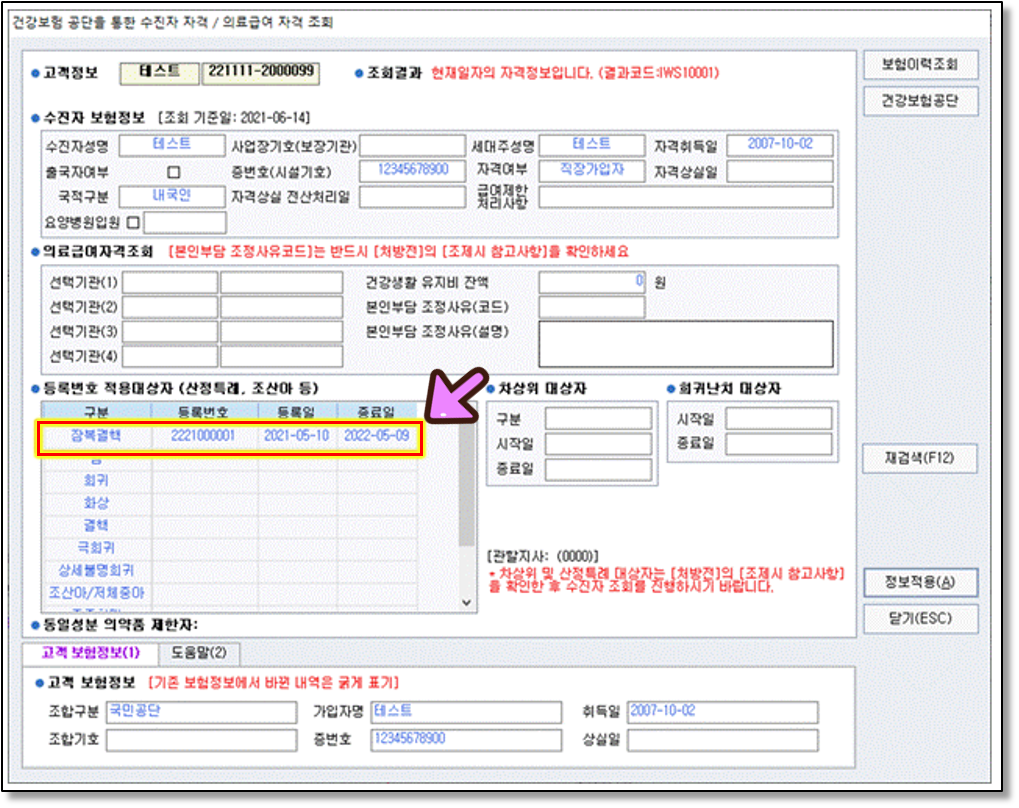Choose the 극희귀 row in the table
The width and height of the screenshot is (1019, 808).
[96, 547]
